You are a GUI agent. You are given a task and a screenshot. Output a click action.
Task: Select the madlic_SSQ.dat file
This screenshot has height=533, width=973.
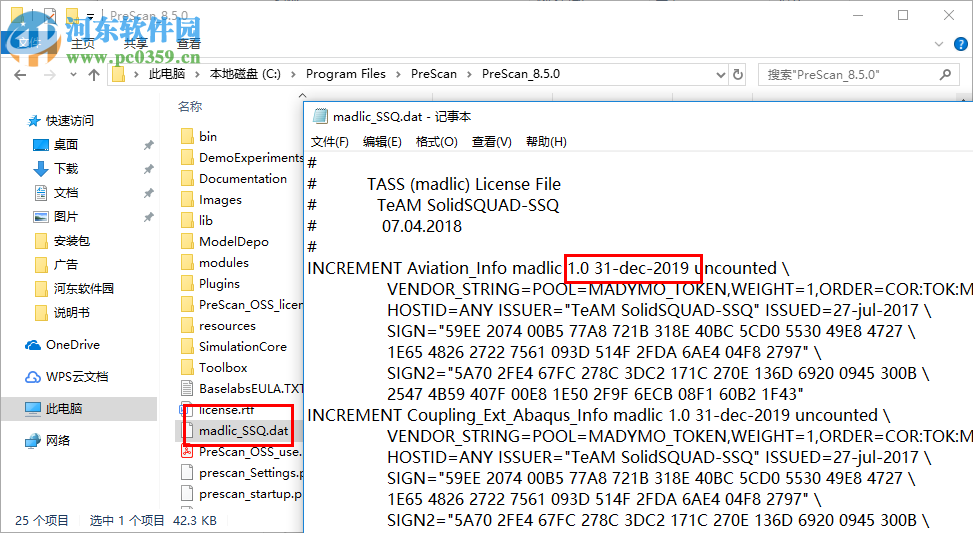click(244, 431)
